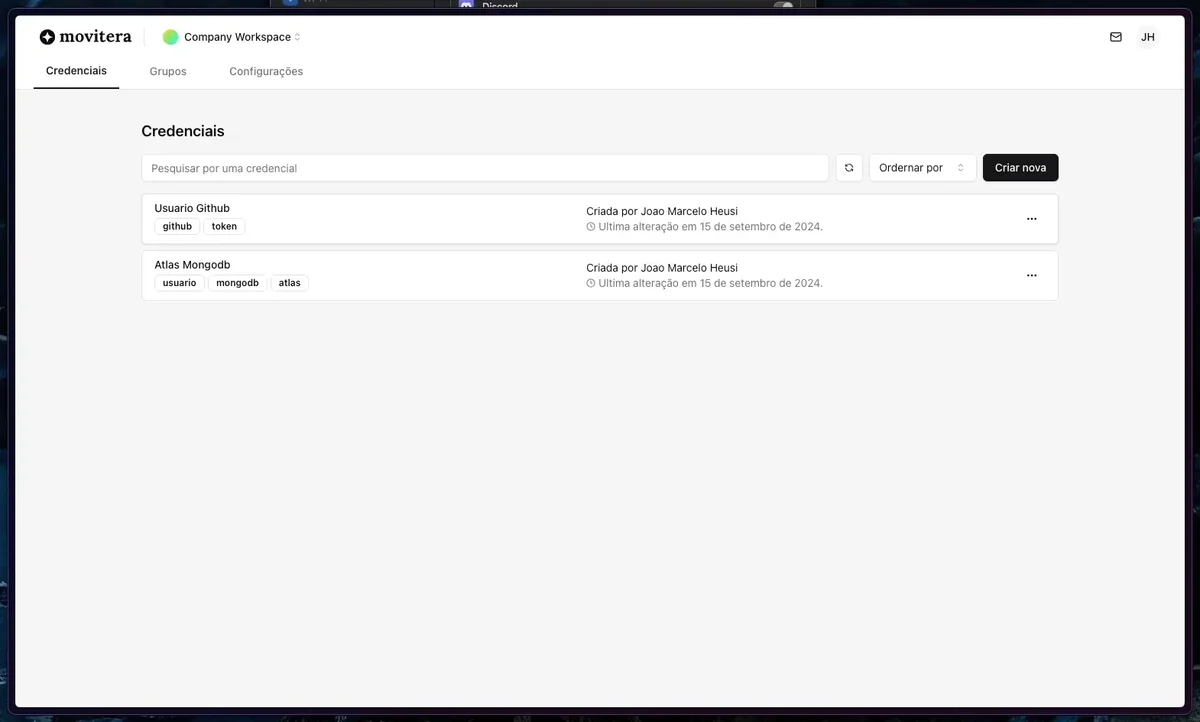Image resolution: width=1200 pixels, height=722 pixels.
Task: Refresh the credentials list
Action: point(849,167)
